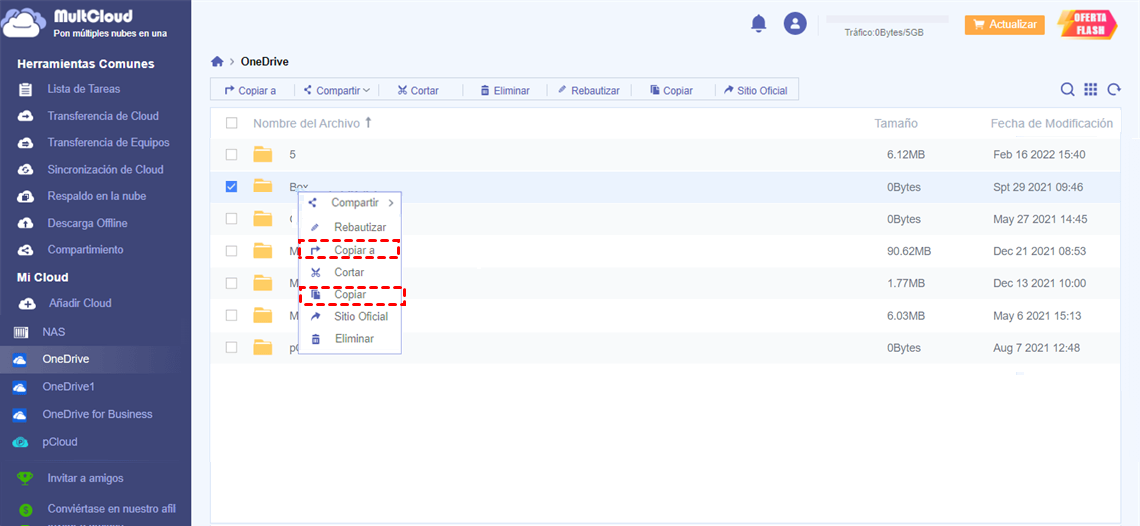Image resolution: width=1140 pixels, height=526 pixels.
Task: Click Conviértase en nuestro afil link
Action: tap(111, 509)
